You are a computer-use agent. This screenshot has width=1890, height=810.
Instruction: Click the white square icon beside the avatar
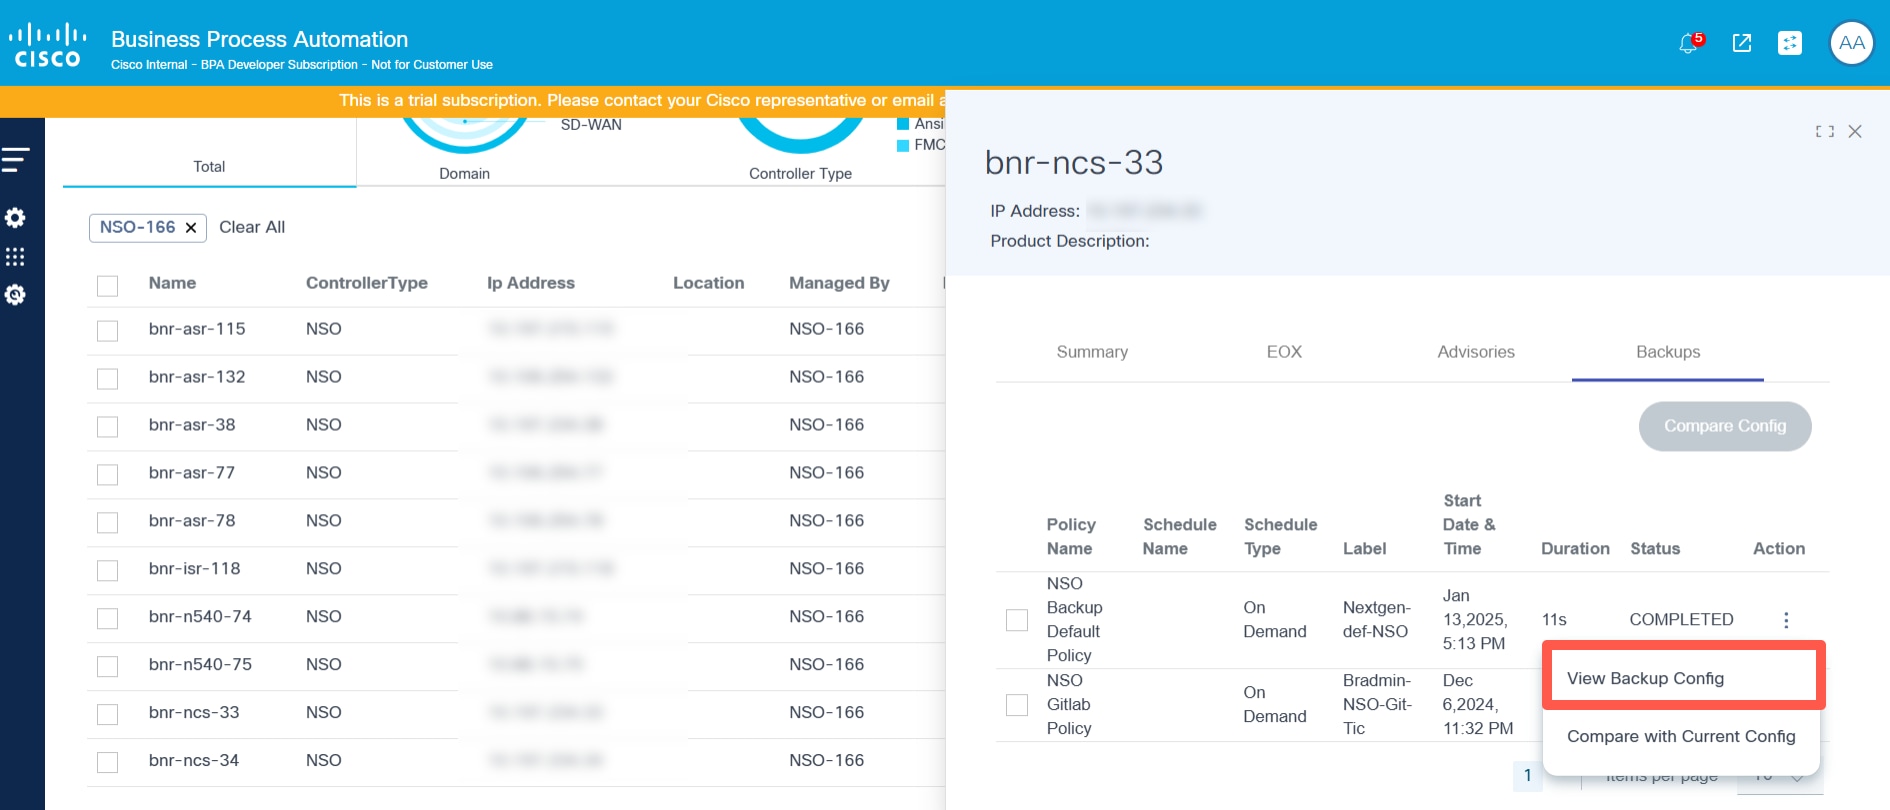pyautogui.click(x=1790, y=43)
